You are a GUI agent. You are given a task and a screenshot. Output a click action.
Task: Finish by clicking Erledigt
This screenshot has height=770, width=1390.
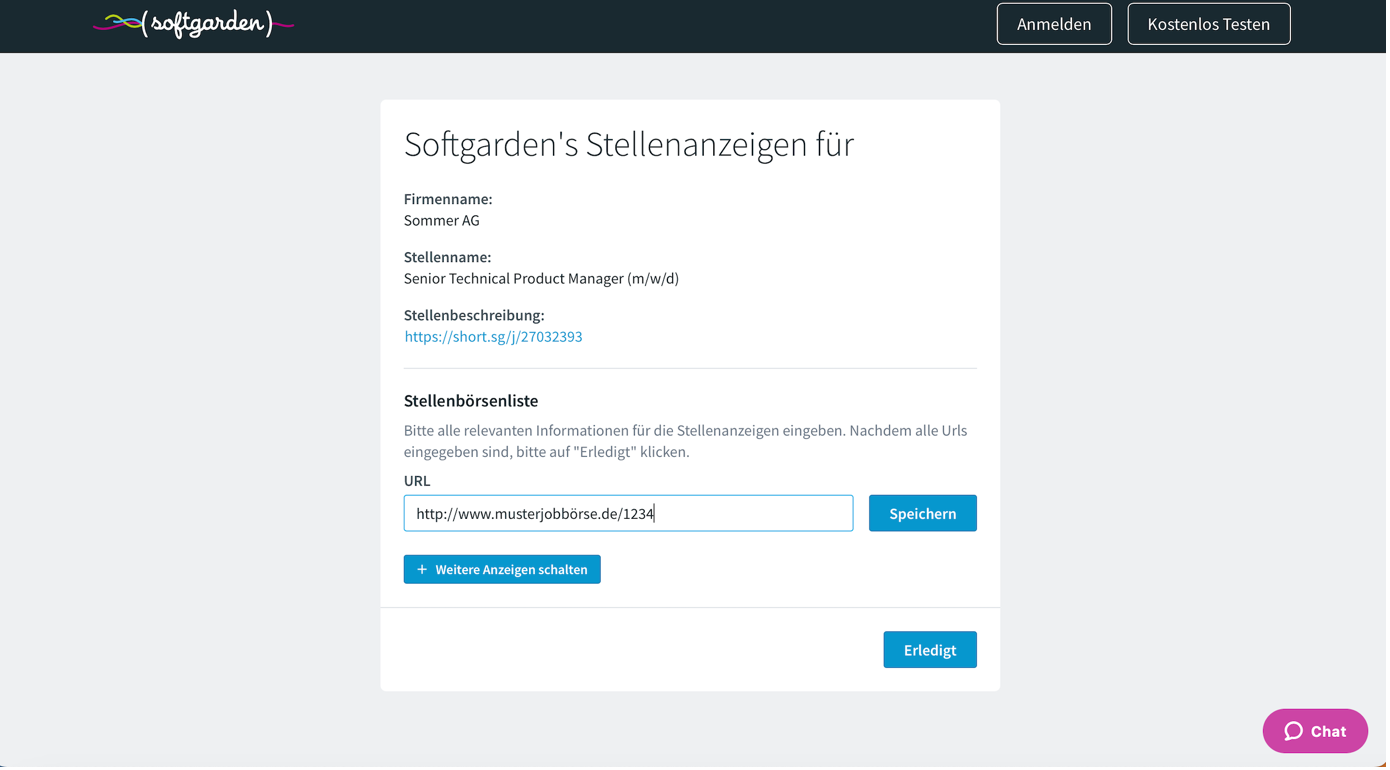point(930,650)
